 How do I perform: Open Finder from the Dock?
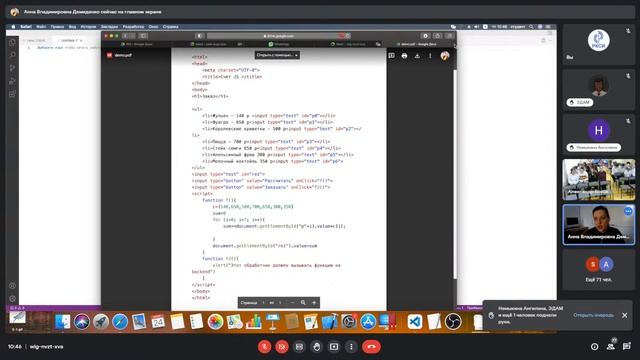(x=62, y=322)
